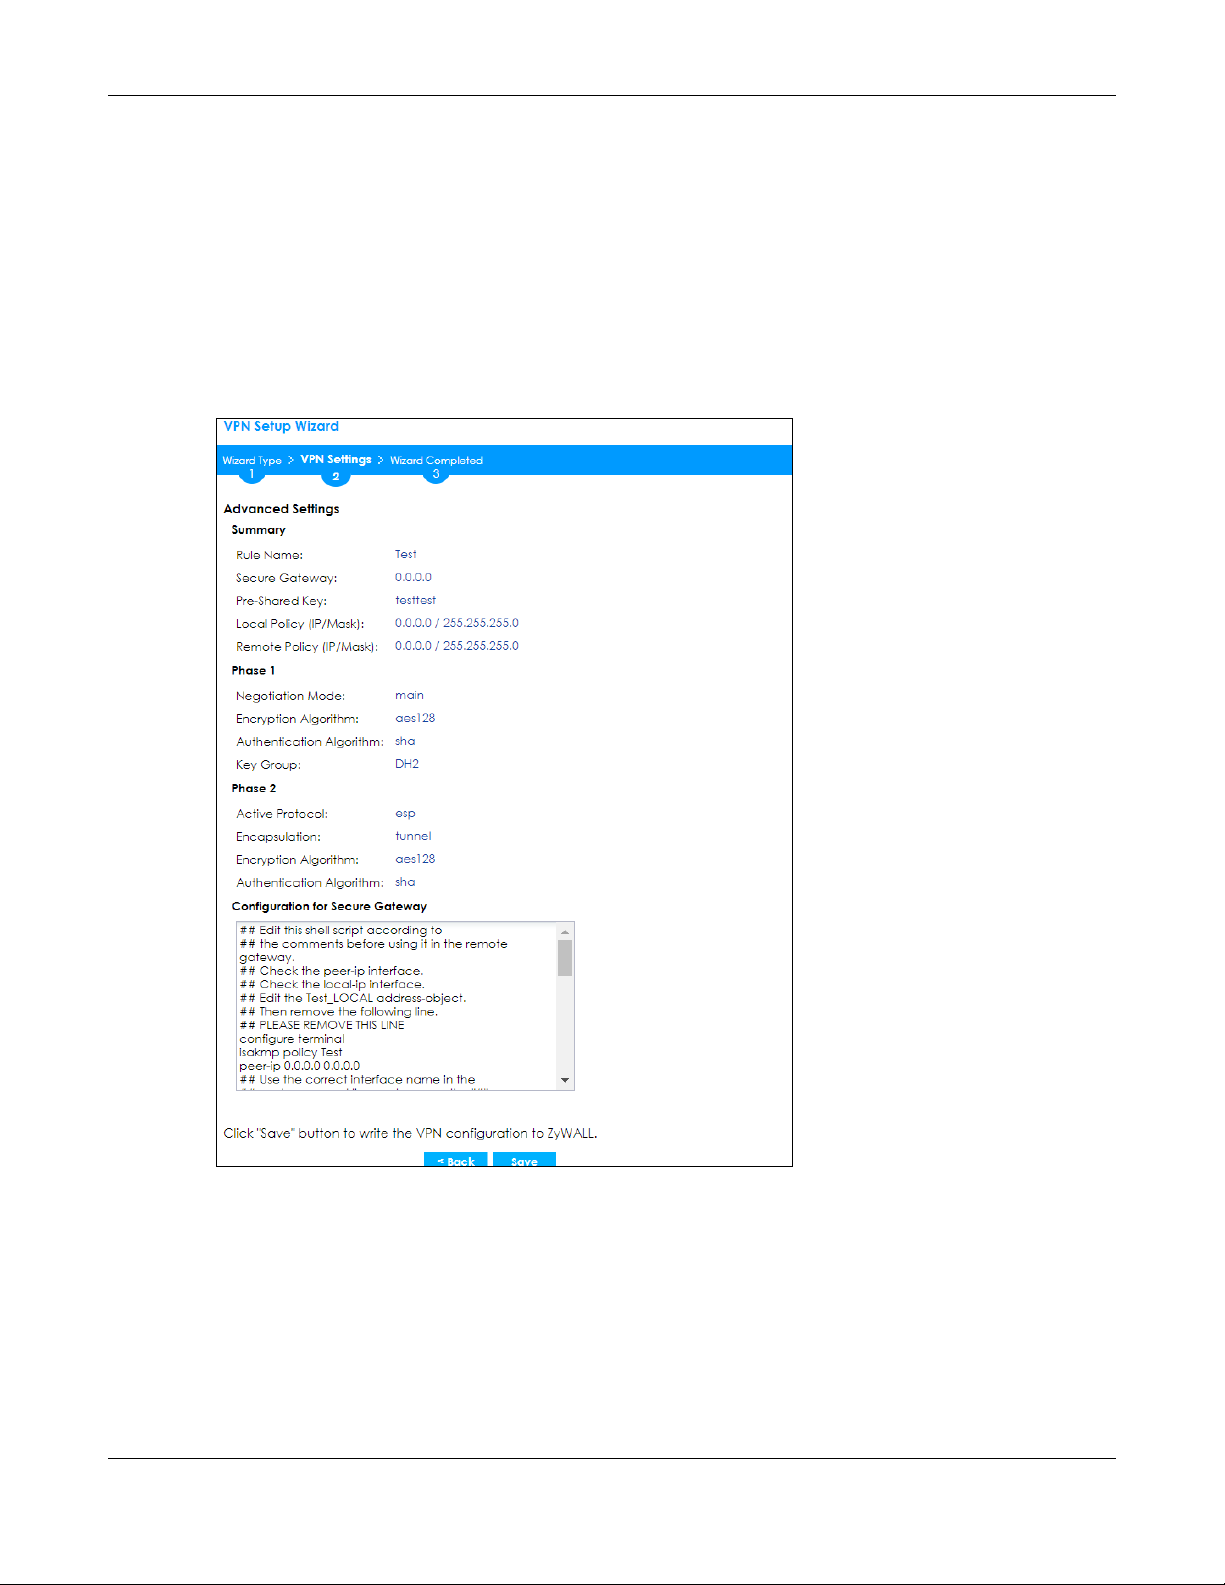This screenshot has height=1585, width=1225.
Task: Click the Secure Gateway value 0.0.0.0
Action: tap(413, 577)
